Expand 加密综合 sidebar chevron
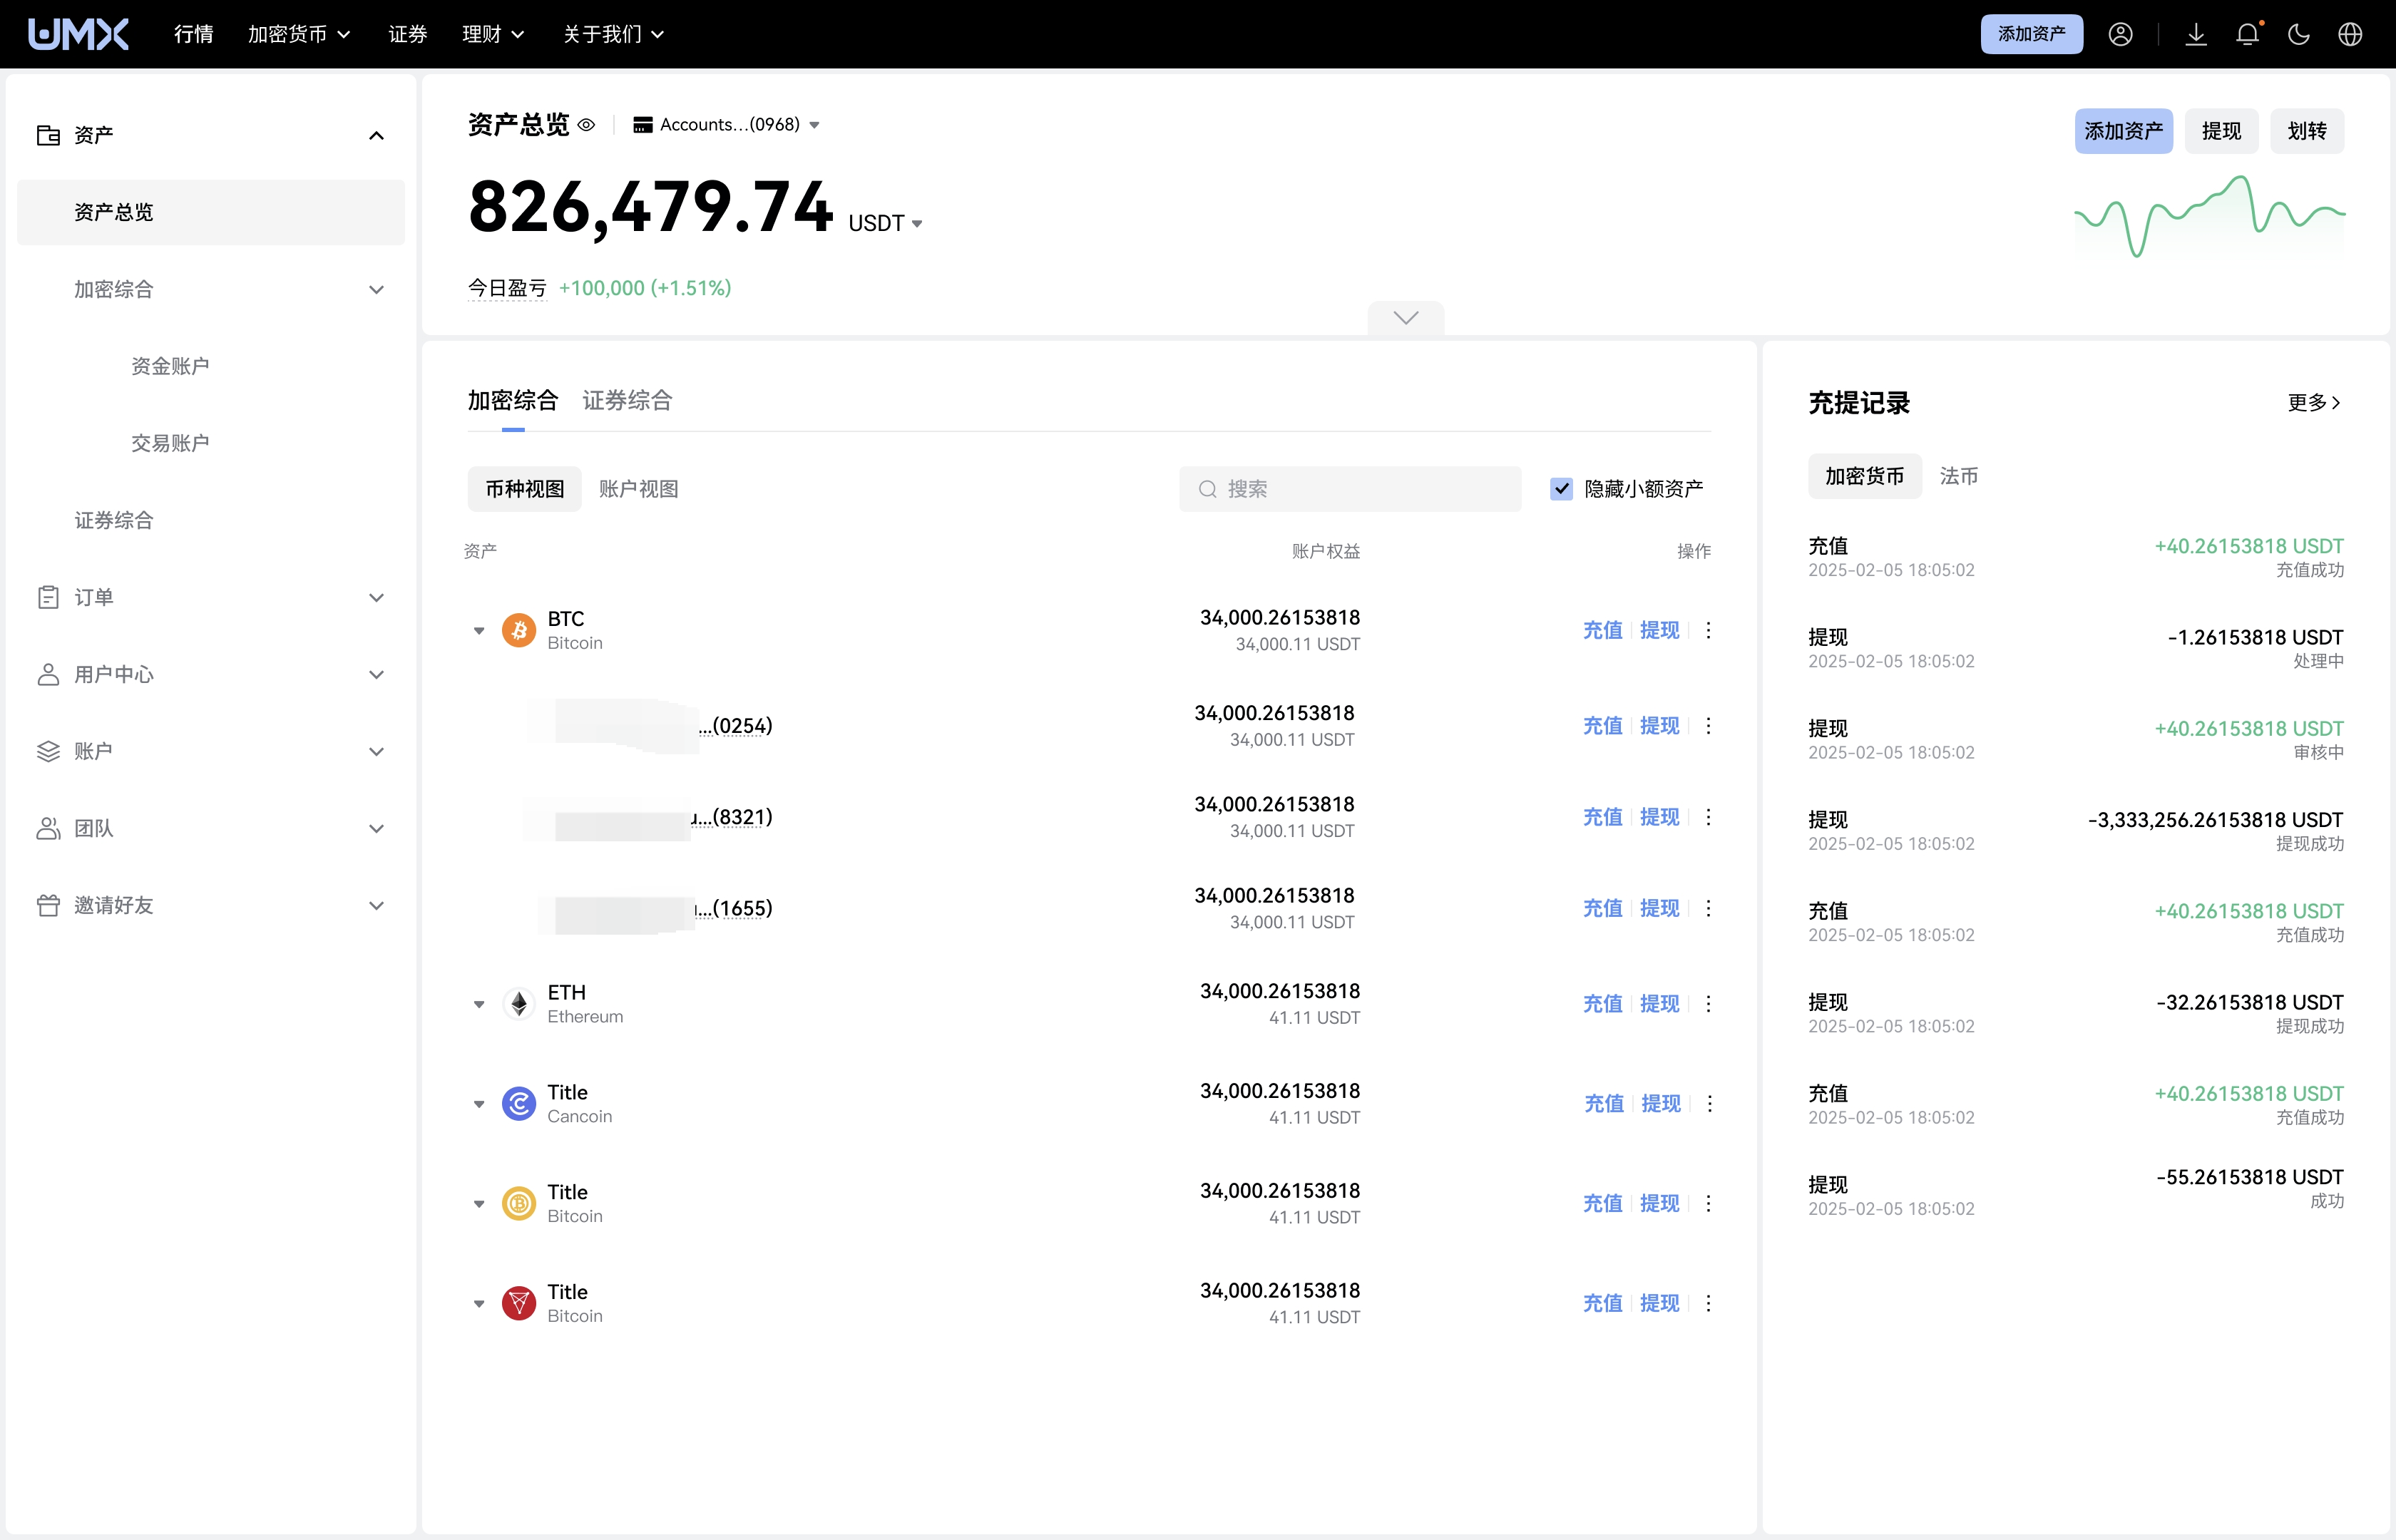The width and height of the screenshot is (2396, 1540). point(376,289)
